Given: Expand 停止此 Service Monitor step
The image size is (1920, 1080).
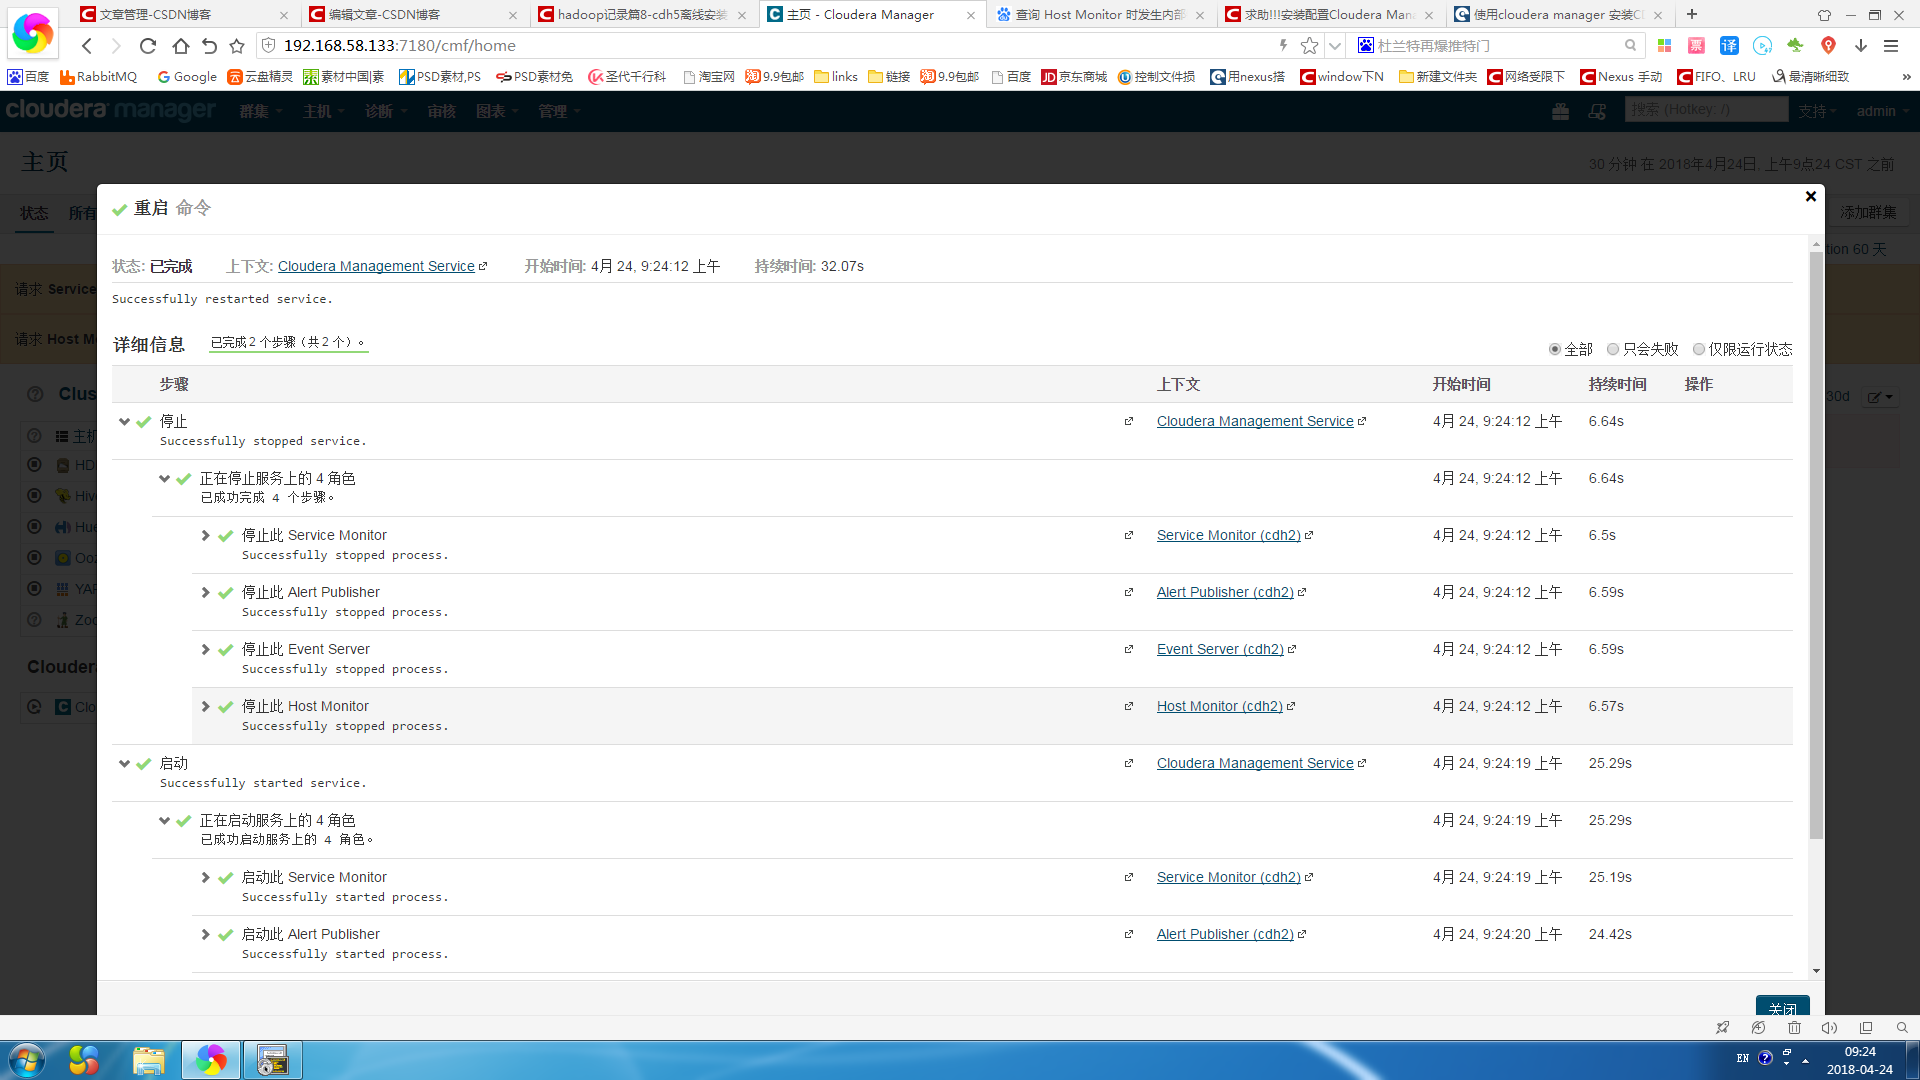Looking at the screenshot, I should click(205, 536).
